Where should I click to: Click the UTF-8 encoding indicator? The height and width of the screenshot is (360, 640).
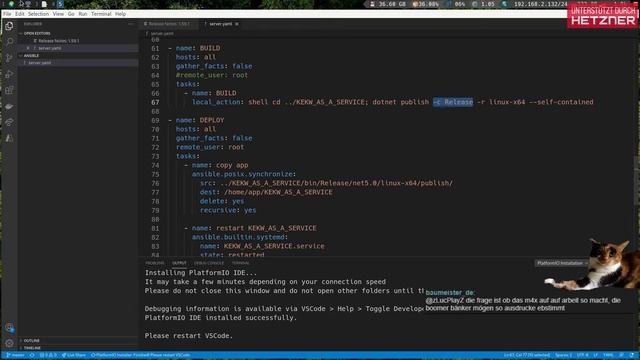(x=582, y=356)
